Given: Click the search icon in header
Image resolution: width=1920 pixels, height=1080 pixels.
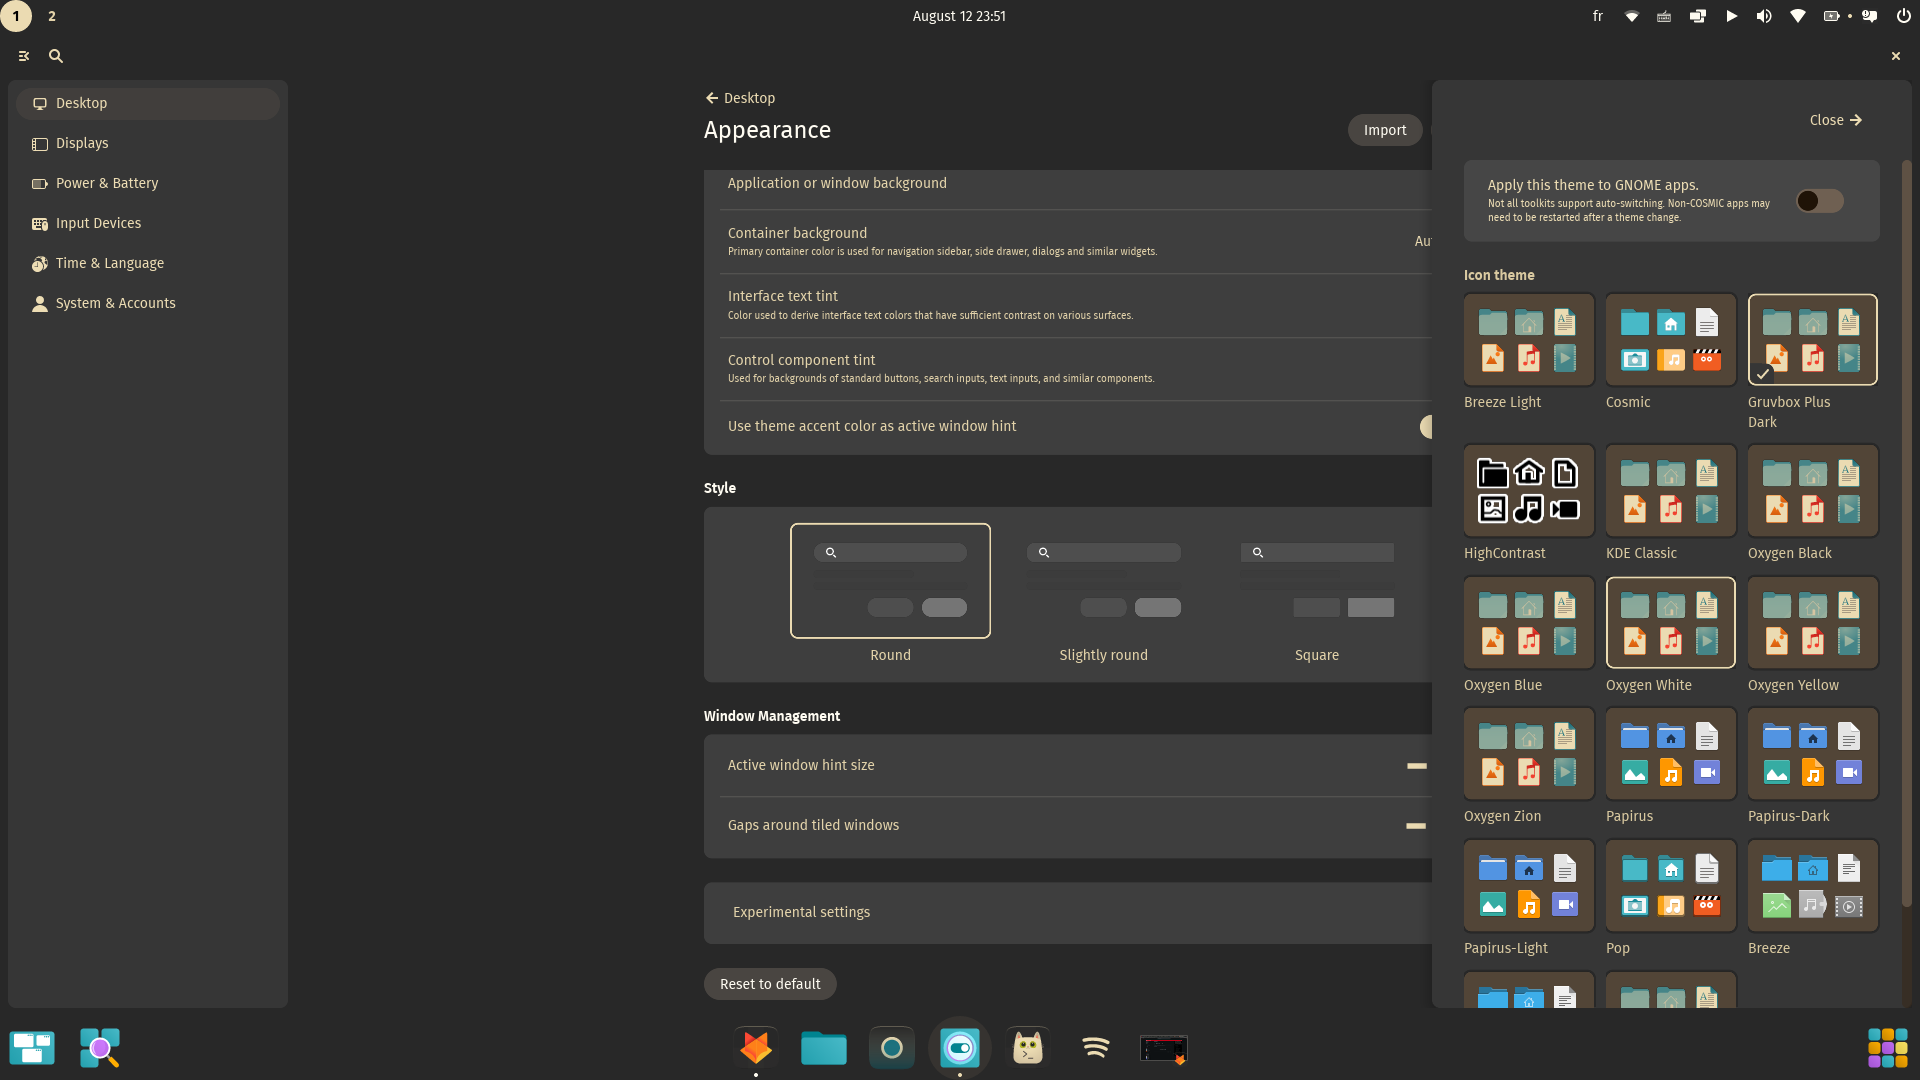Looking at the screenshot, I should pos(56,57).
